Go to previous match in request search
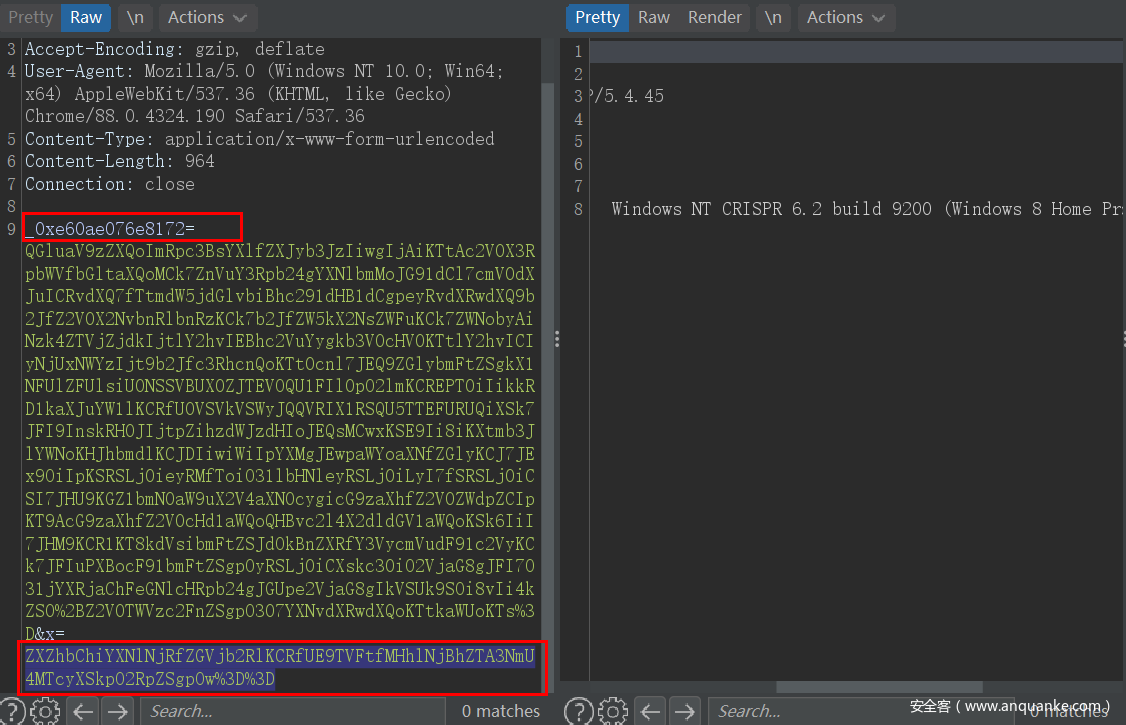Viewport: 1126px width, 725px height. [84, 711]
